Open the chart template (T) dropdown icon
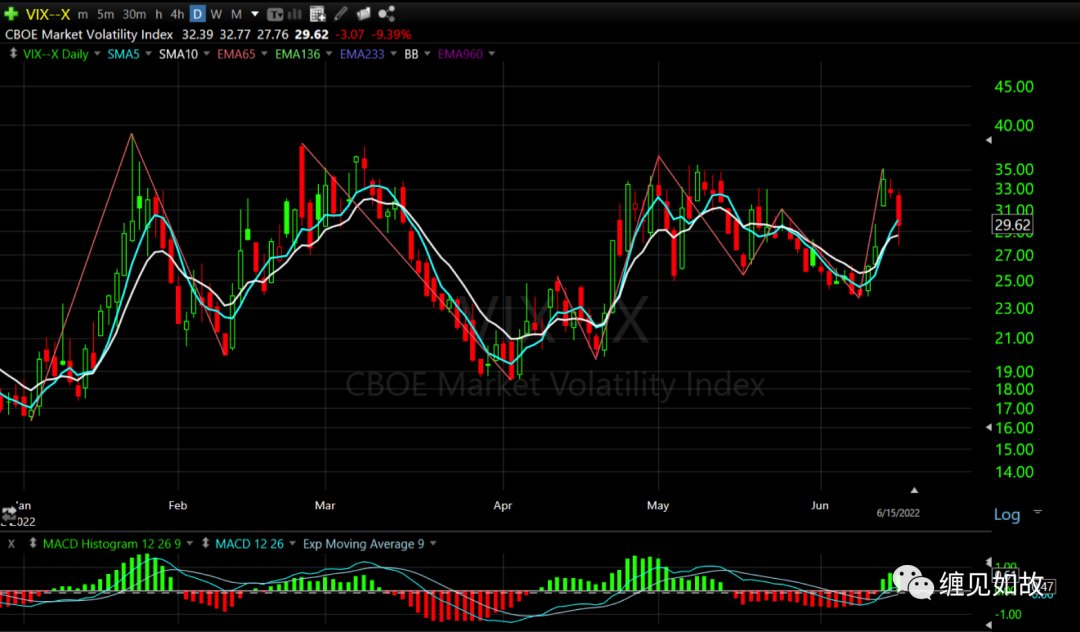1080x632 pixels. click(x=275, y=14)
